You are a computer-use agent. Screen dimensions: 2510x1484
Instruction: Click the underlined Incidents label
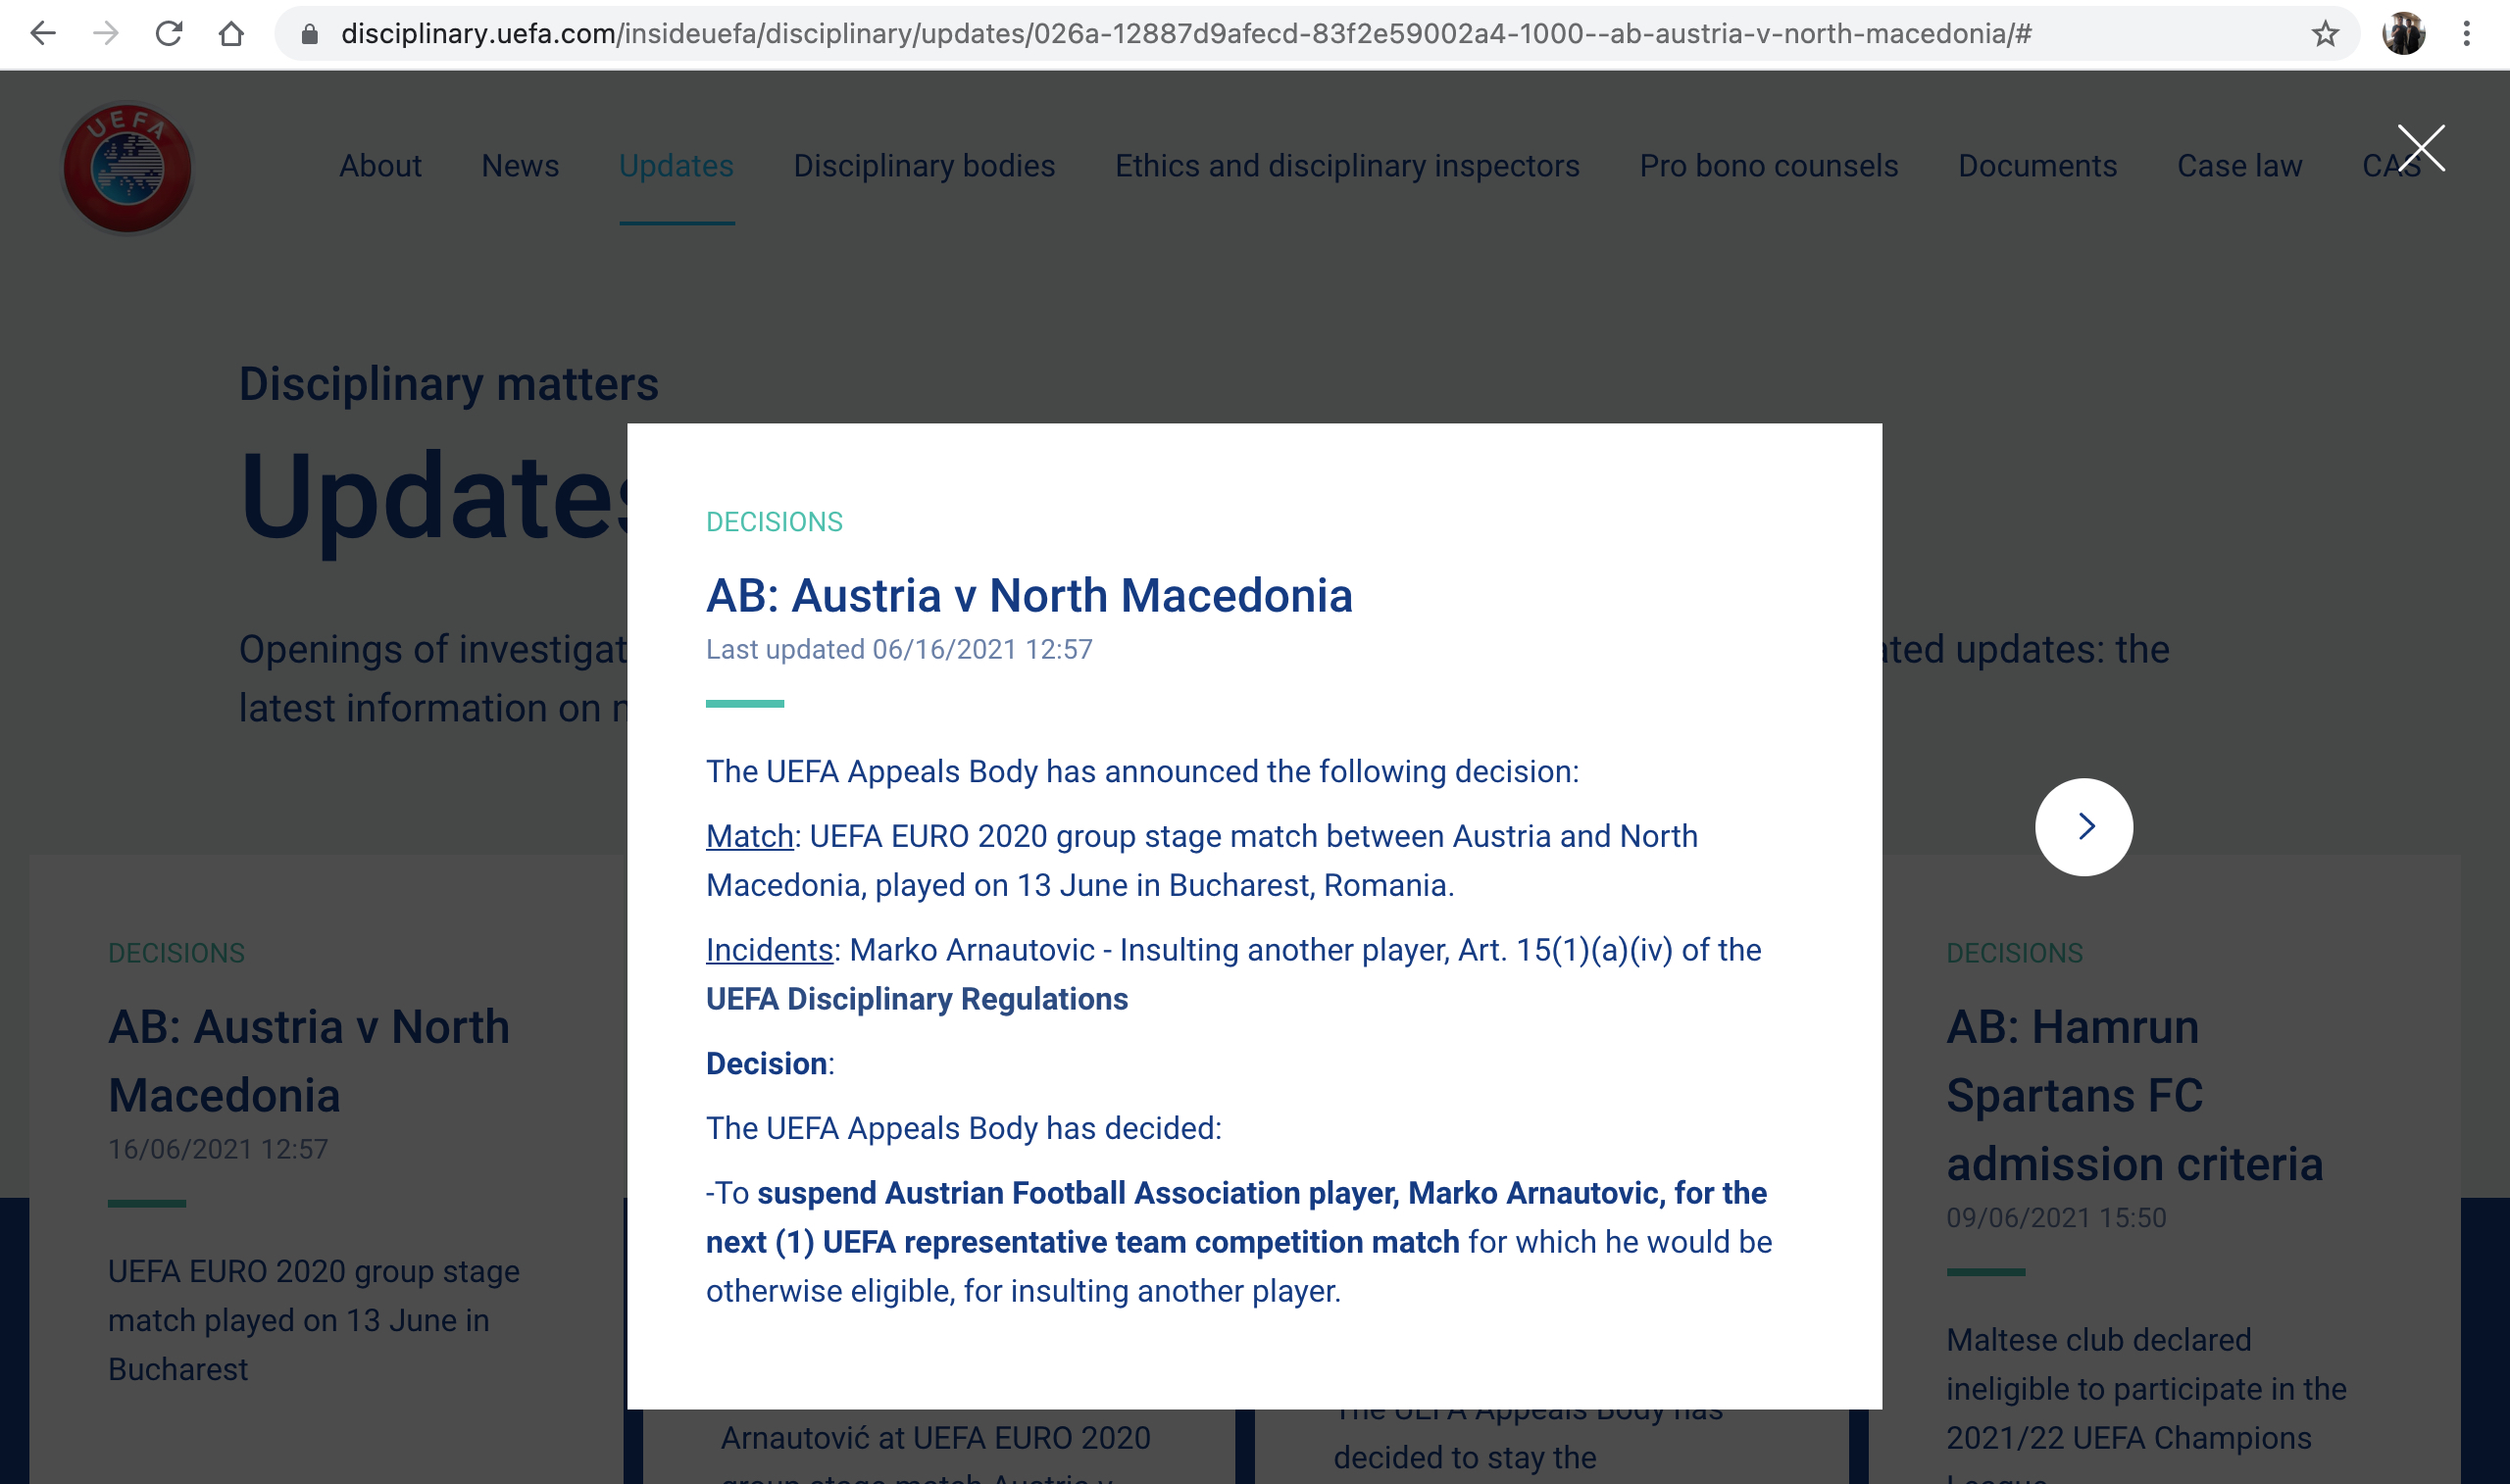[x=769, y=950]
